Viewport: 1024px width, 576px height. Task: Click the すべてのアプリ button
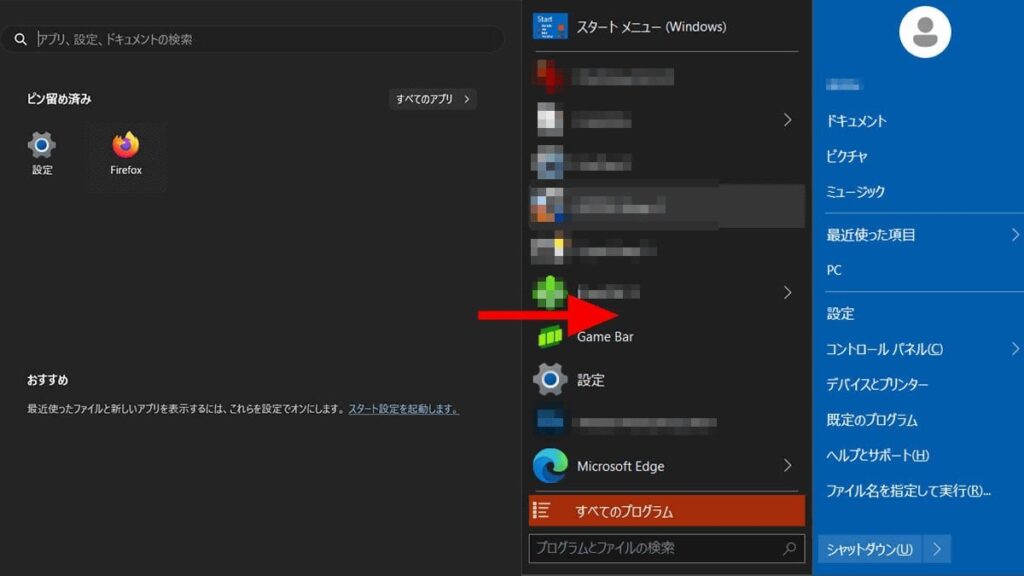pos(432,99)
